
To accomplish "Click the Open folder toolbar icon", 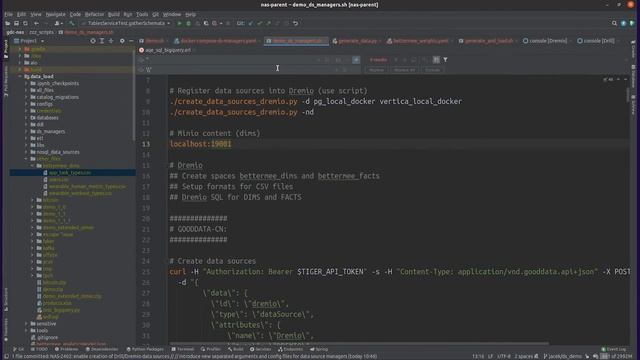I will pyautogui.click(x=7, y=23).
